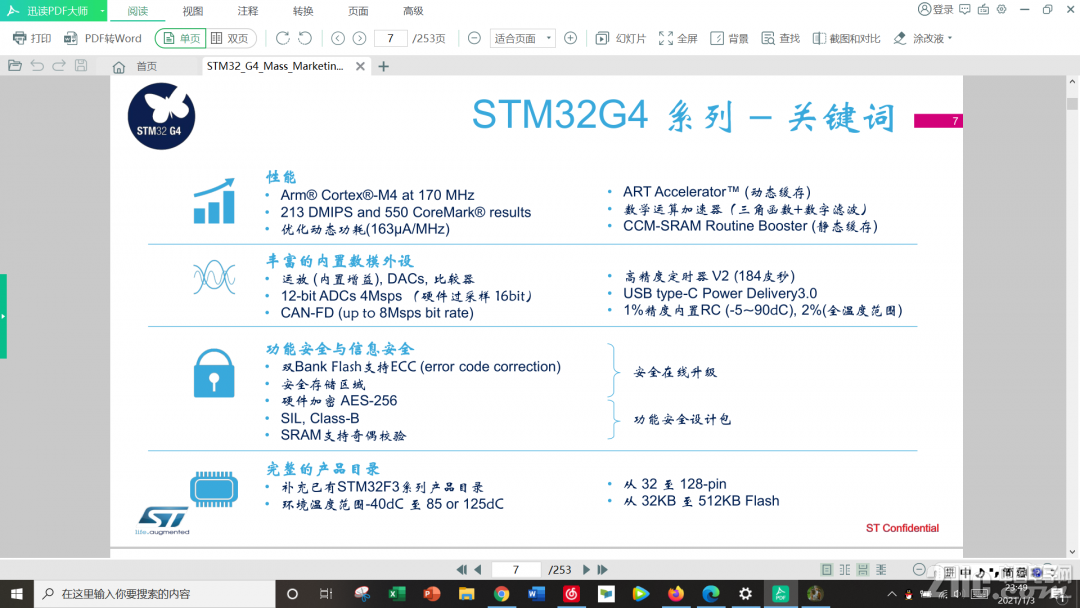Screen dimensions: 1080x608
Task: Go to the home (首页) tab
Action: click(135, 67)
